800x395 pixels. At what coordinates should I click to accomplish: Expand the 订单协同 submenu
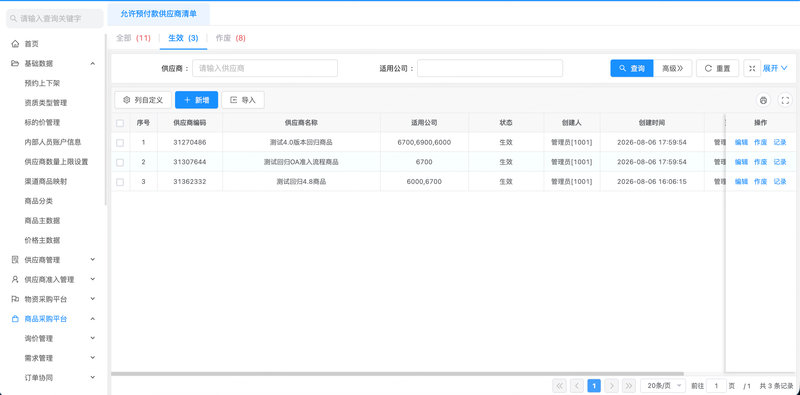point(93,378)
